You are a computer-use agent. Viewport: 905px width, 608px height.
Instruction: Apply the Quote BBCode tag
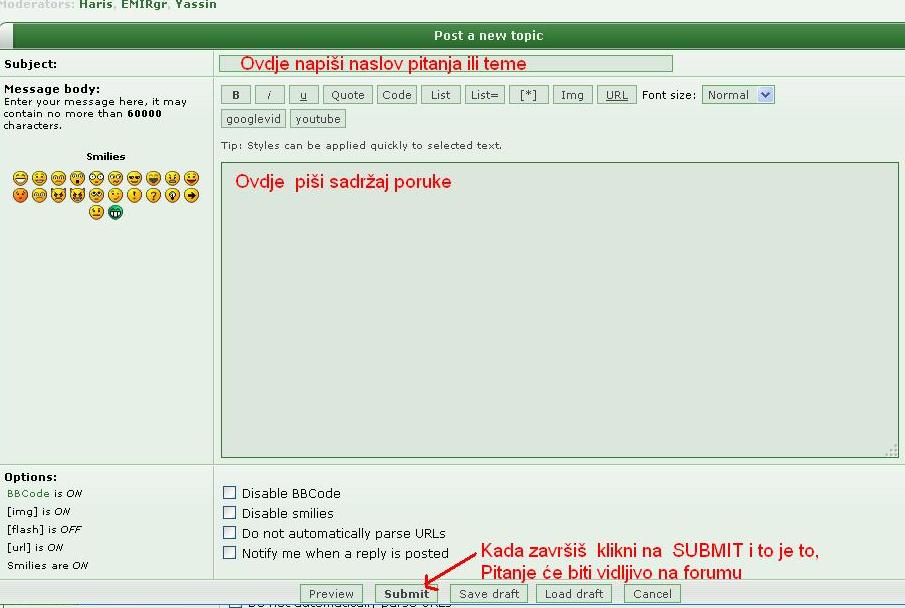pyautogui.click(x=348, y=95)
